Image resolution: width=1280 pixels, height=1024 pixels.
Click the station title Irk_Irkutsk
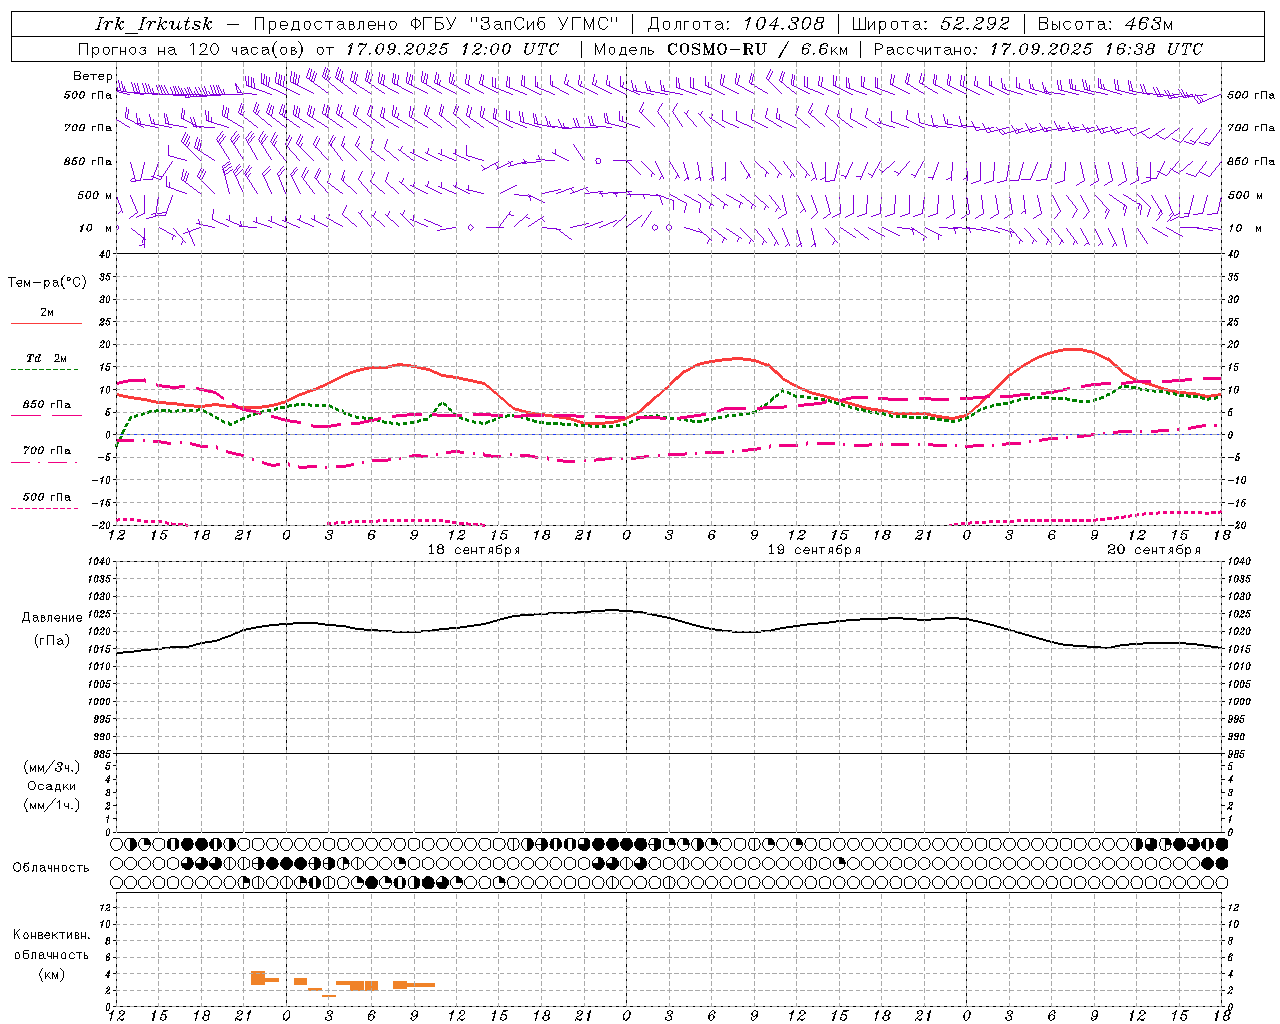point(153,24)
